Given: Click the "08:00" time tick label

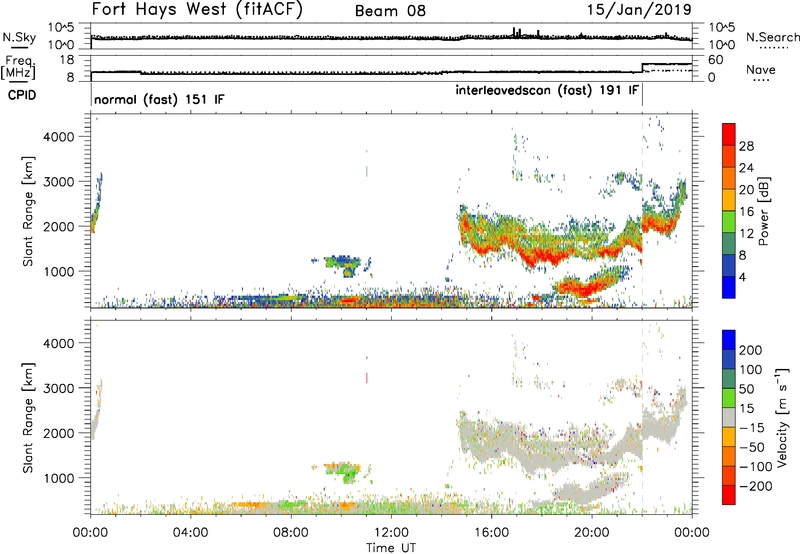Looking at the screenshot, I should coord(291,533).
